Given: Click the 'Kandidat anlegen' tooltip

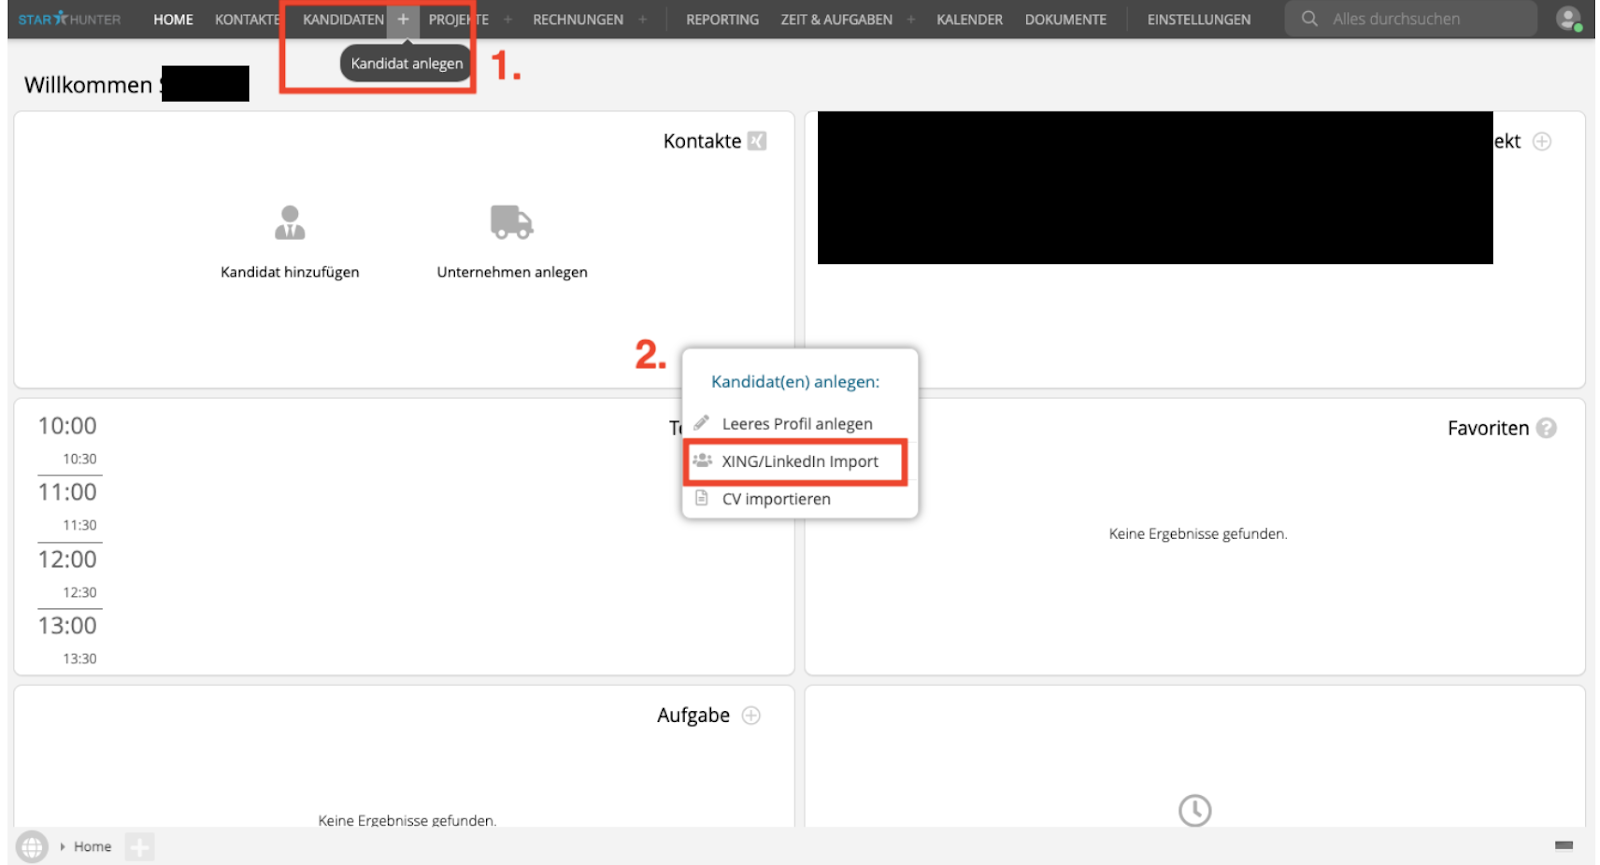Looking at the screenshot, I should [x=407, y=63].
